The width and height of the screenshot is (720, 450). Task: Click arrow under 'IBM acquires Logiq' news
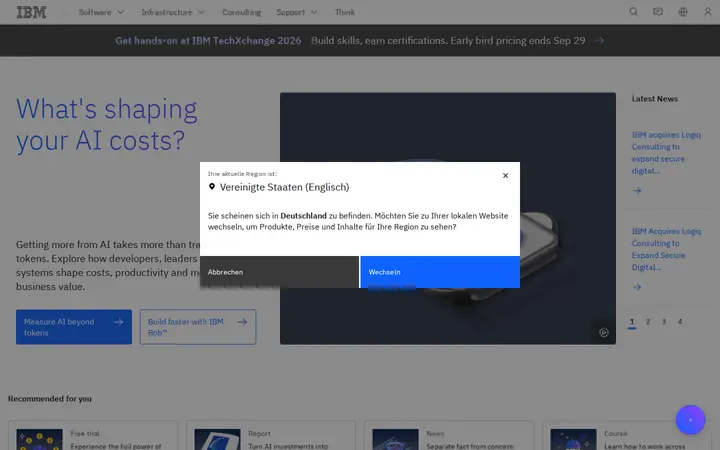[x=637, y=191]
